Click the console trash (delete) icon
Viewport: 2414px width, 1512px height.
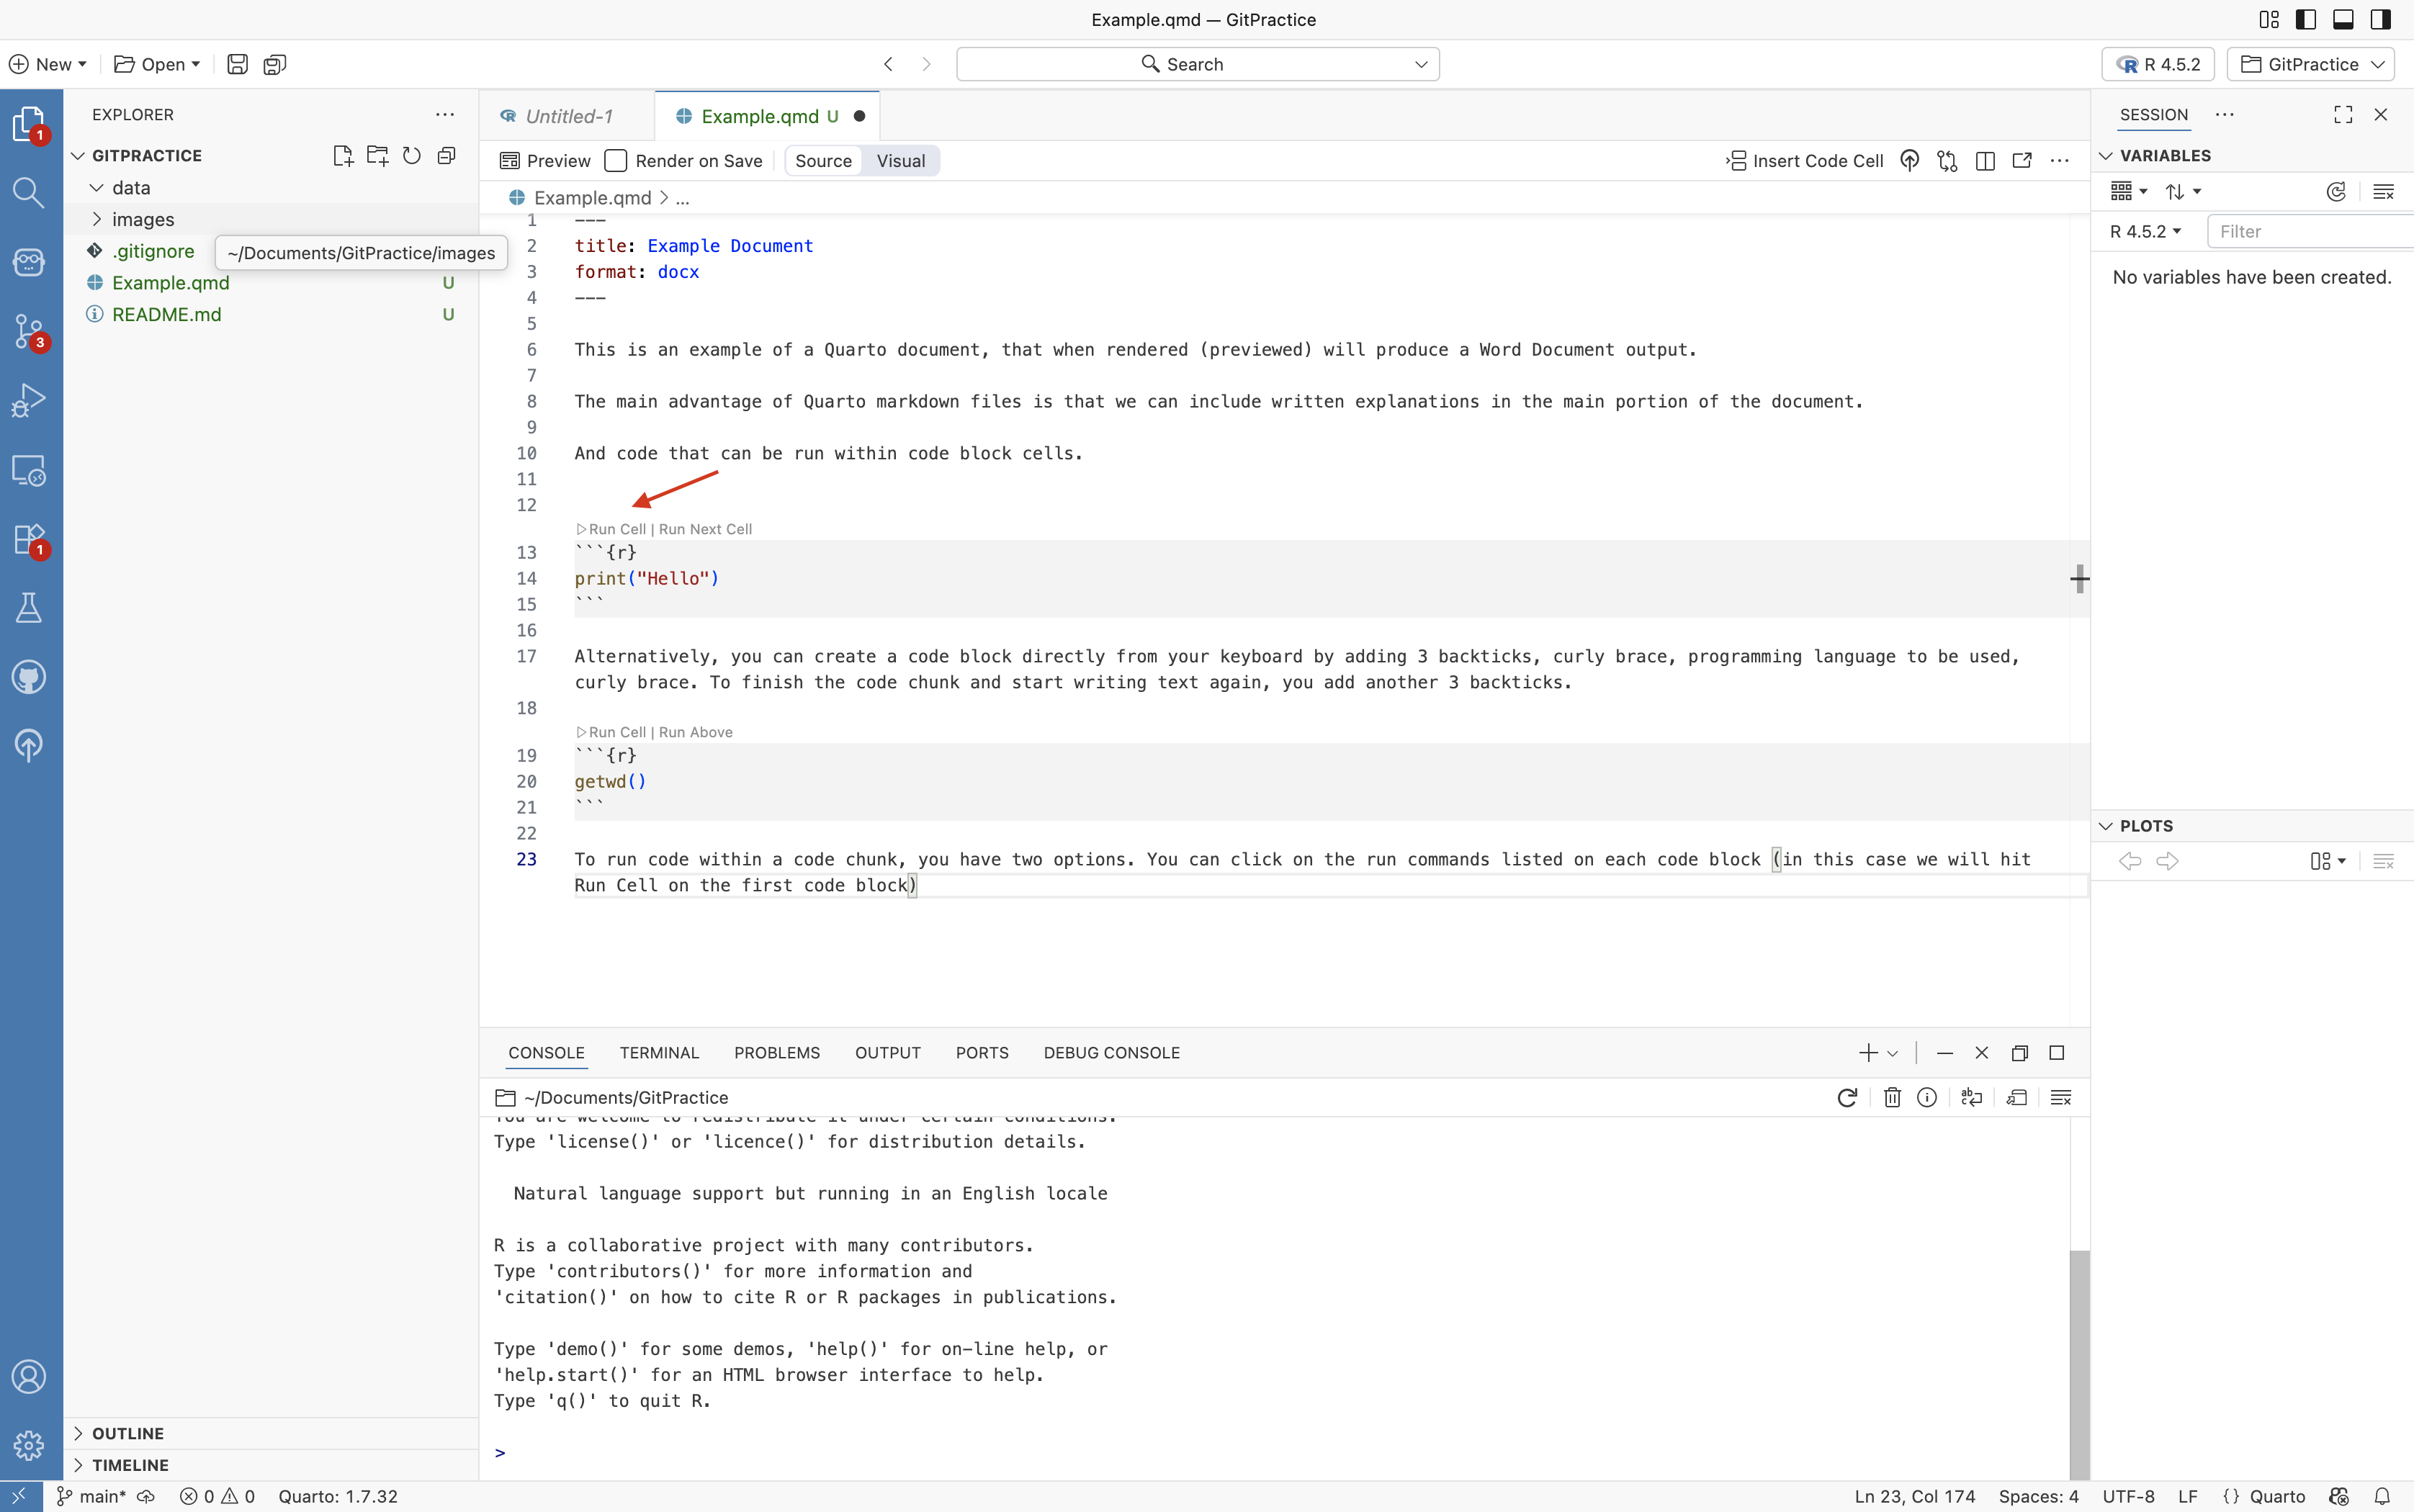[x=1892, y=1097]
